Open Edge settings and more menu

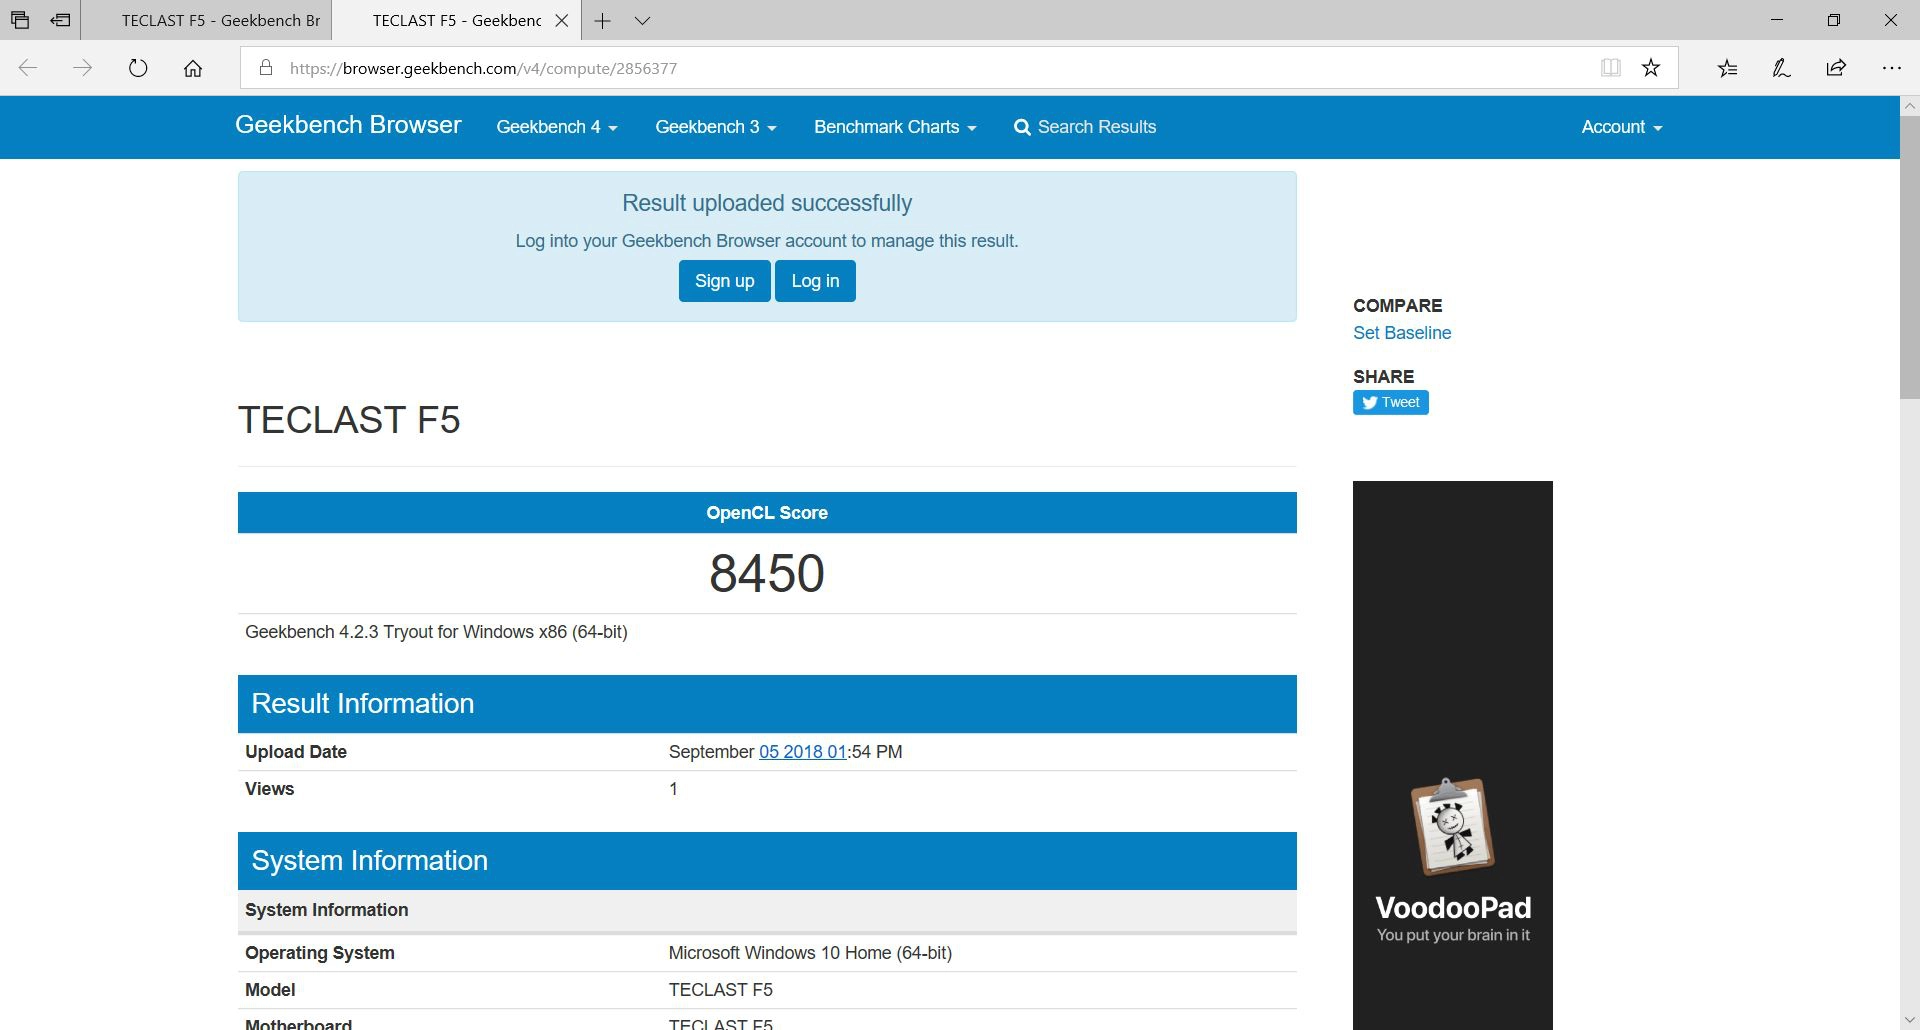coord(1891,68)
